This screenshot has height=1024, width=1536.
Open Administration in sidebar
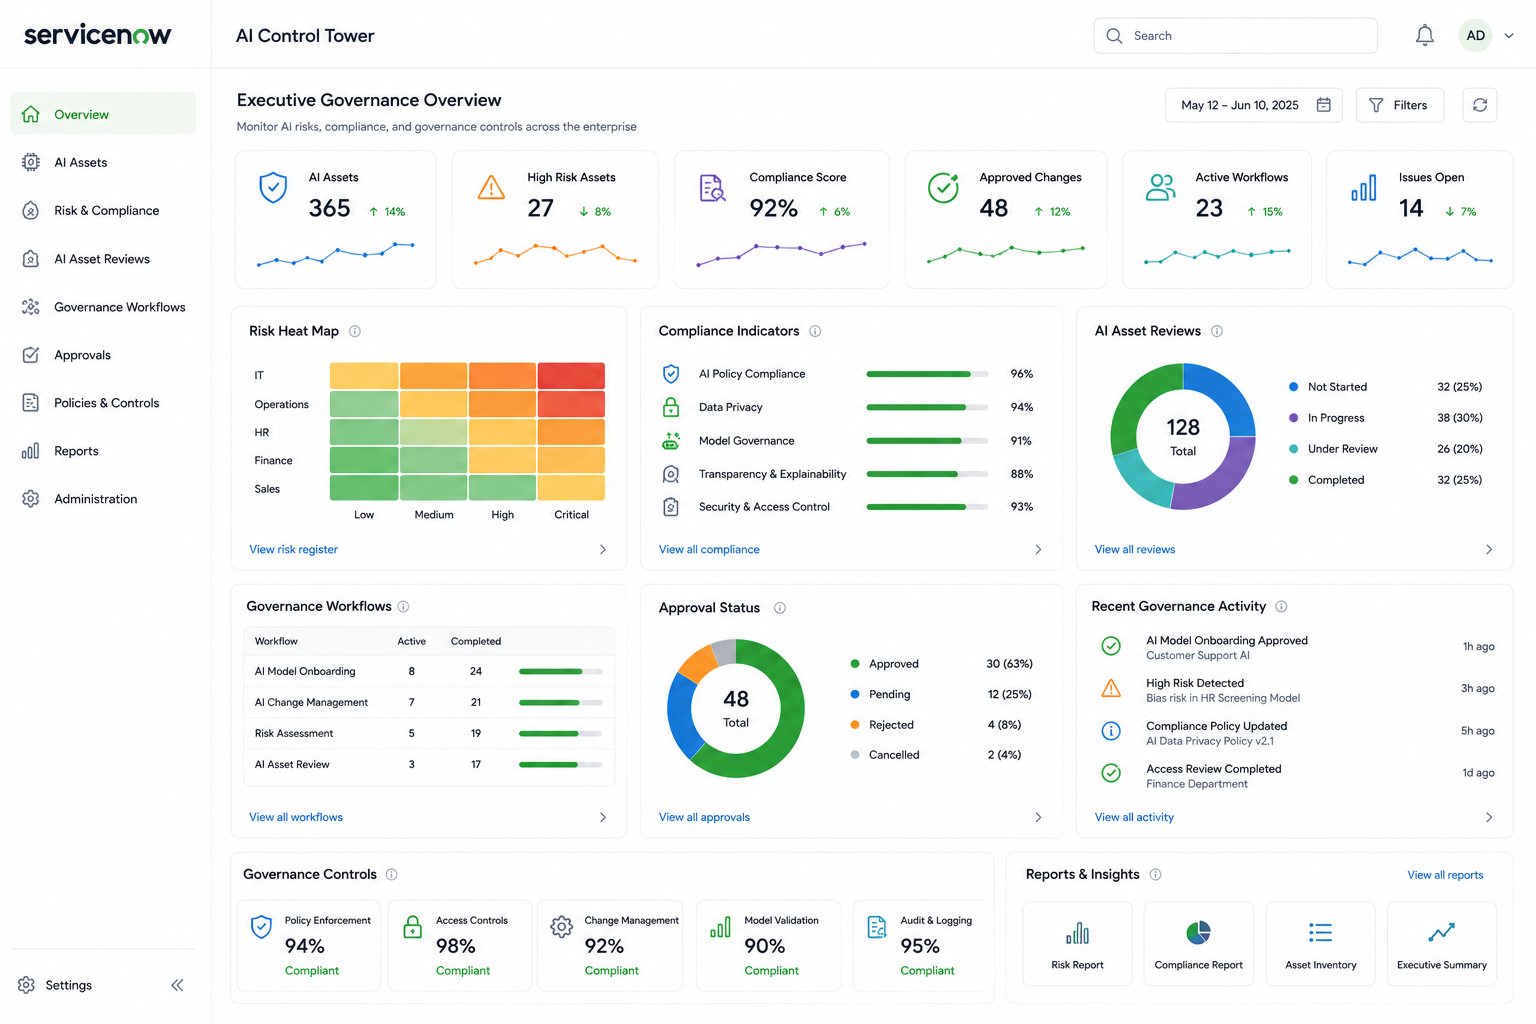click(x=103, y=499)
